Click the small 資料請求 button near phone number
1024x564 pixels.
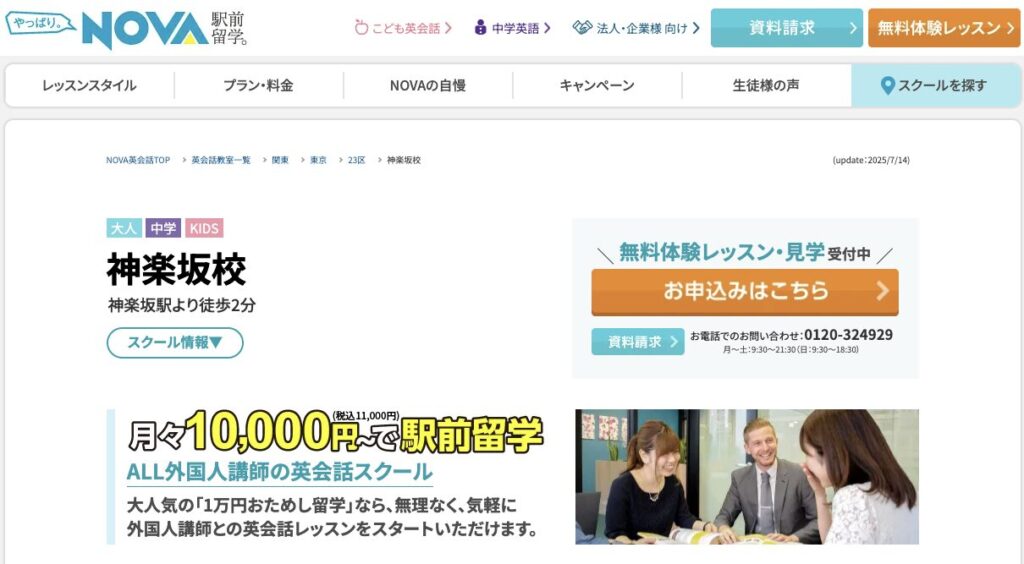[x=637, y=341]
